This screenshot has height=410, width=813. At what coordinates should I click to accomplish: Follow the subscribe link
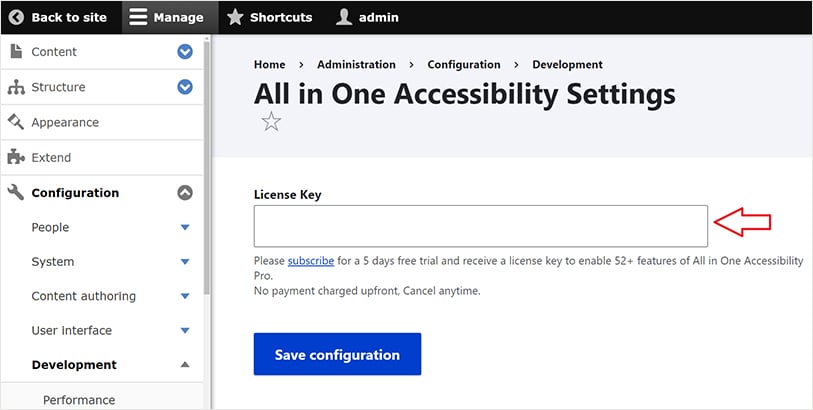[311, 261]
